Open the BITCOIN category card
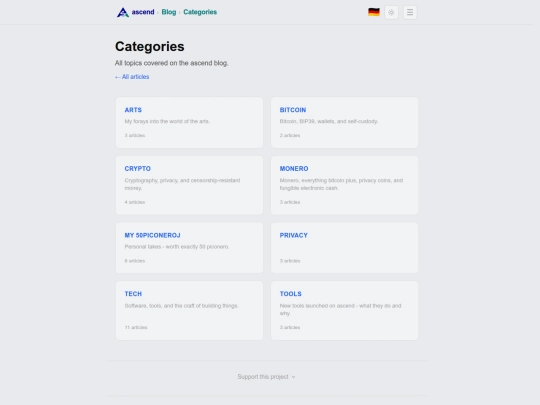This screenshot has height=405, width=540. point(344,123)
